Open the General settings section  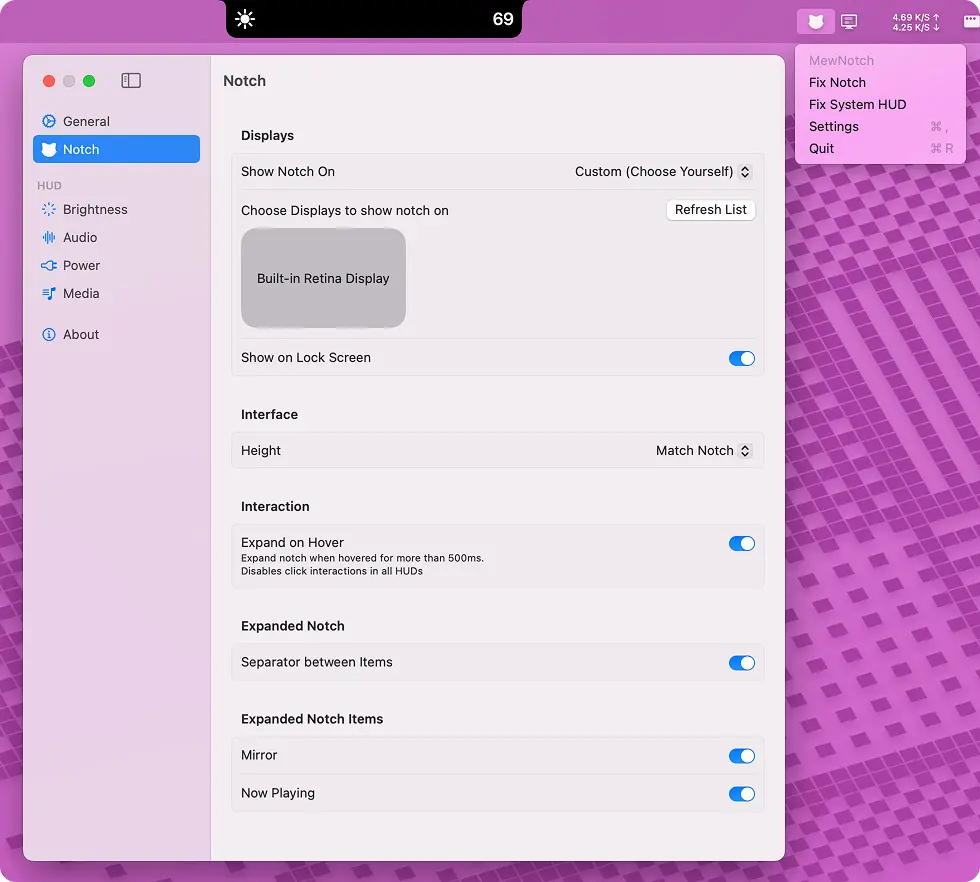tap(116, 121)
